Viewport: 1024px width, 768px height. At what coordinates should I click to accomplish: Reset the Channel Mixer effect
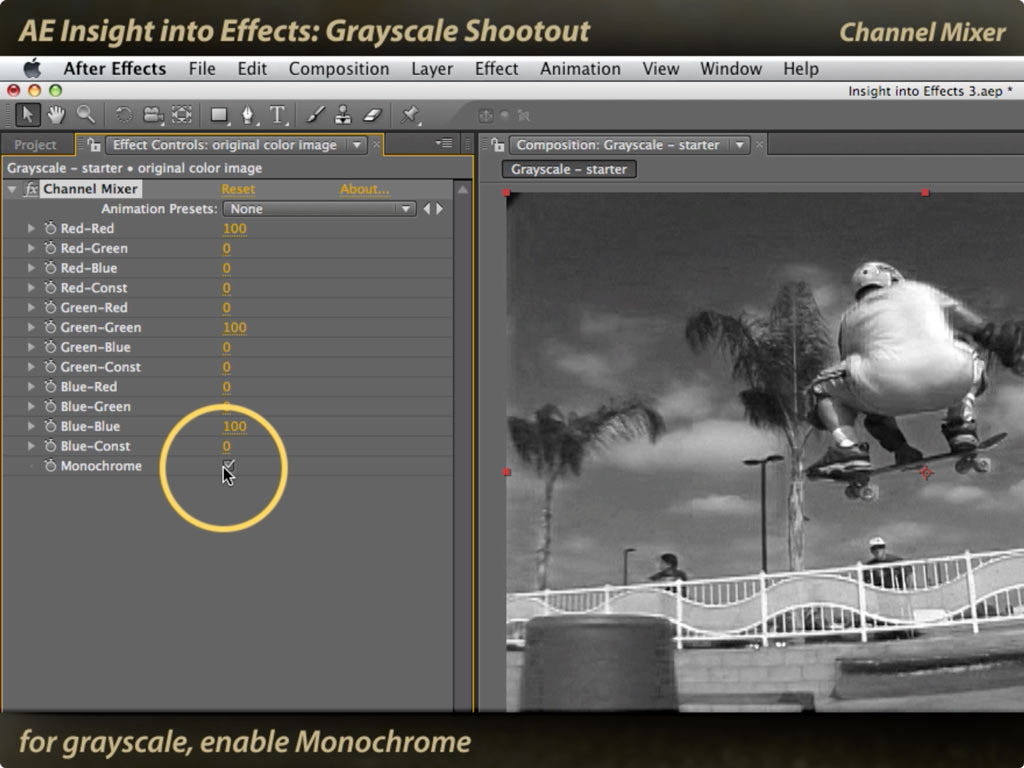pos(238,189)
